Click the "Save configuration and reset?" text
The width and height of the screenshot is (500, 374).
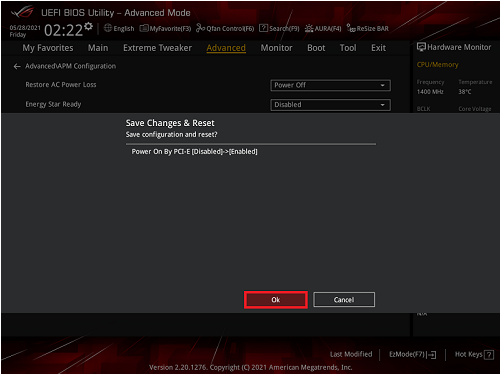point(171,135)
